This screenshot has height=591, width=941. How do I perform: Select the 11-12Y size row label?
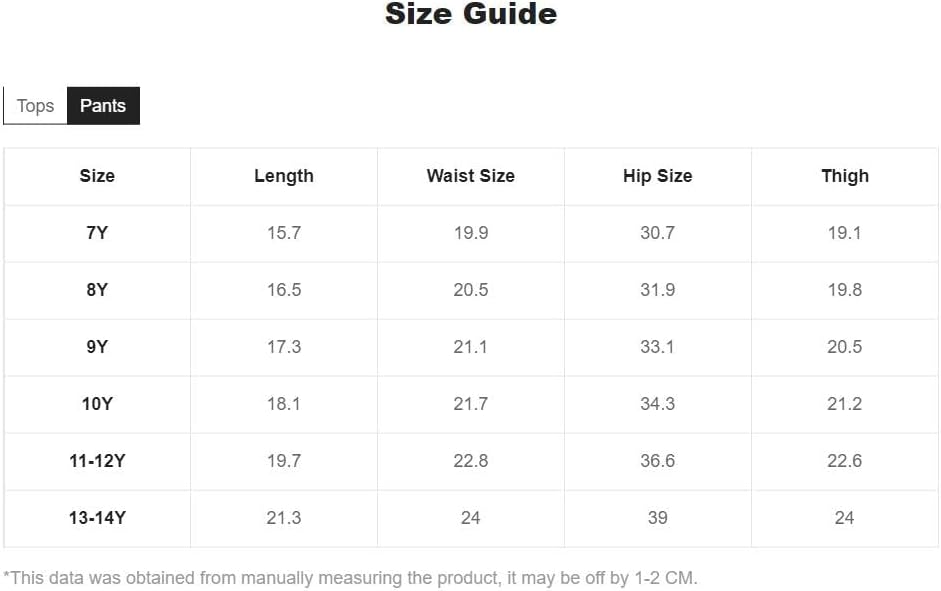click(x=97, y=461)
